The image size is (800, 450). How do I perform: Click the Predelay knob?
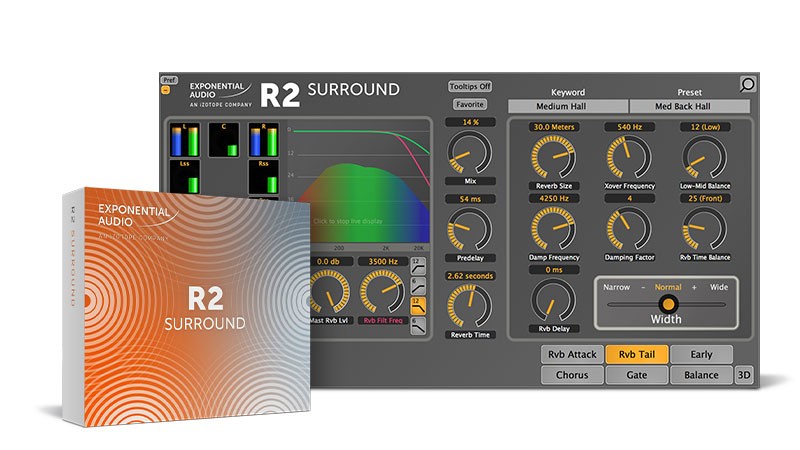(x=469, y=230)
